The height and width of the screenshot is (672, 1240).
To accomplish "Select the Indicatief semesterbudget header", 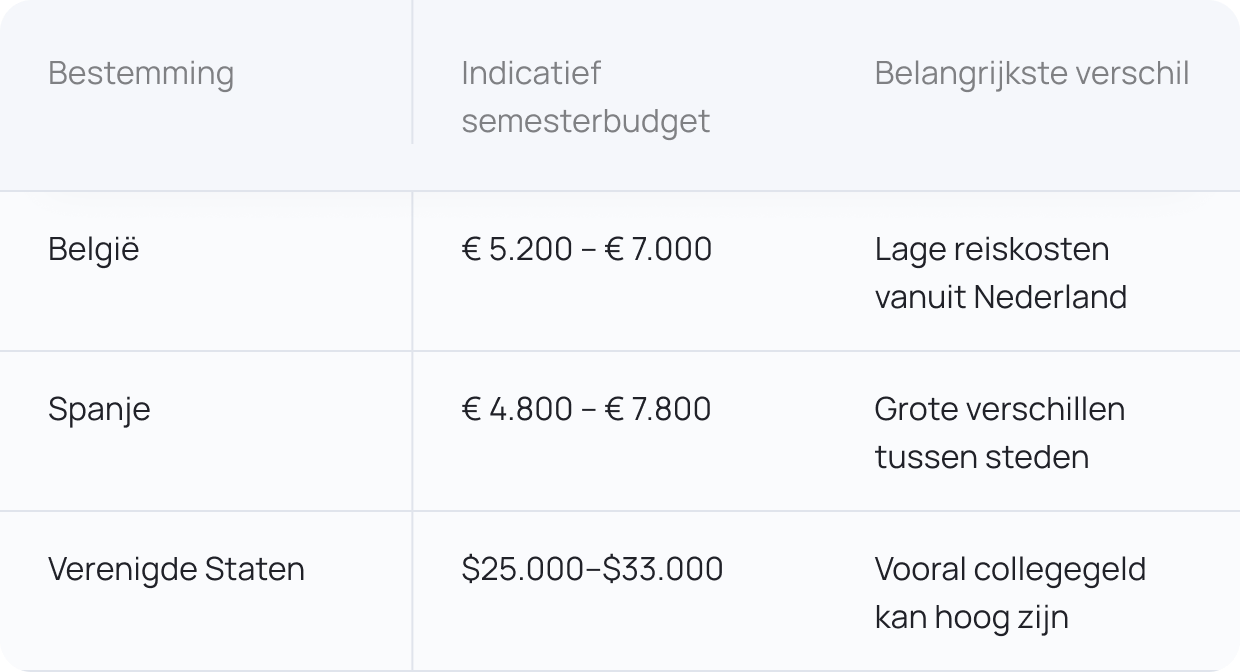I will click(586, 97).
